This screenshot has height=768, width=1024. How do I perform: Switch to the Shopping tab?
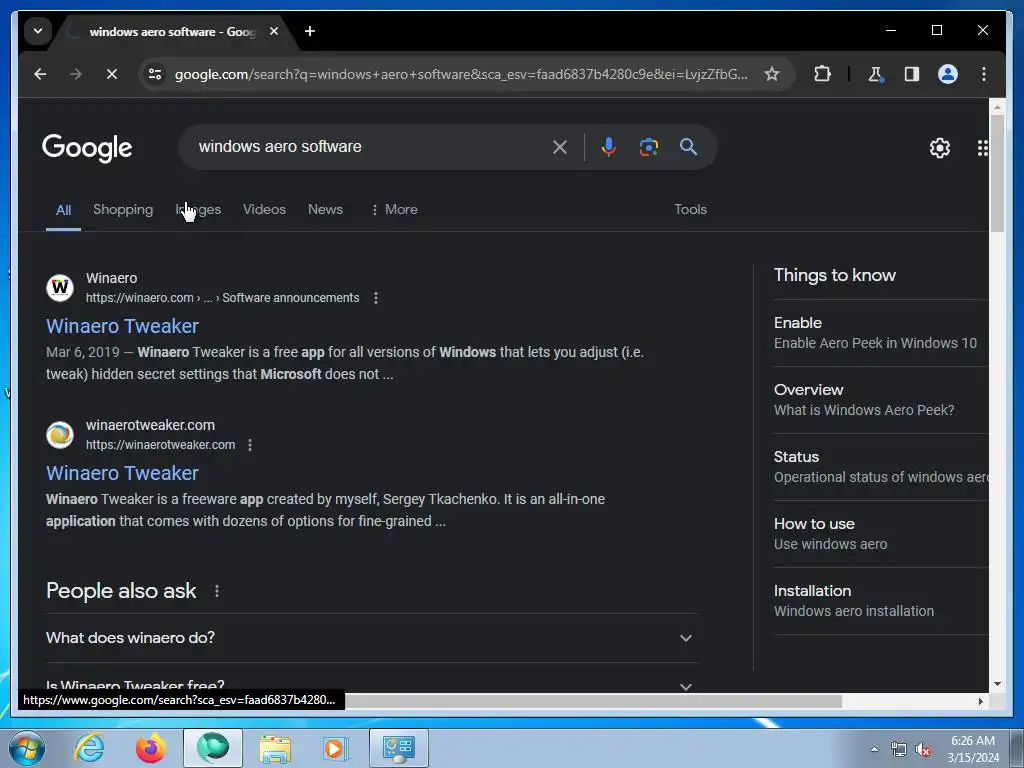tap(123, 209)
